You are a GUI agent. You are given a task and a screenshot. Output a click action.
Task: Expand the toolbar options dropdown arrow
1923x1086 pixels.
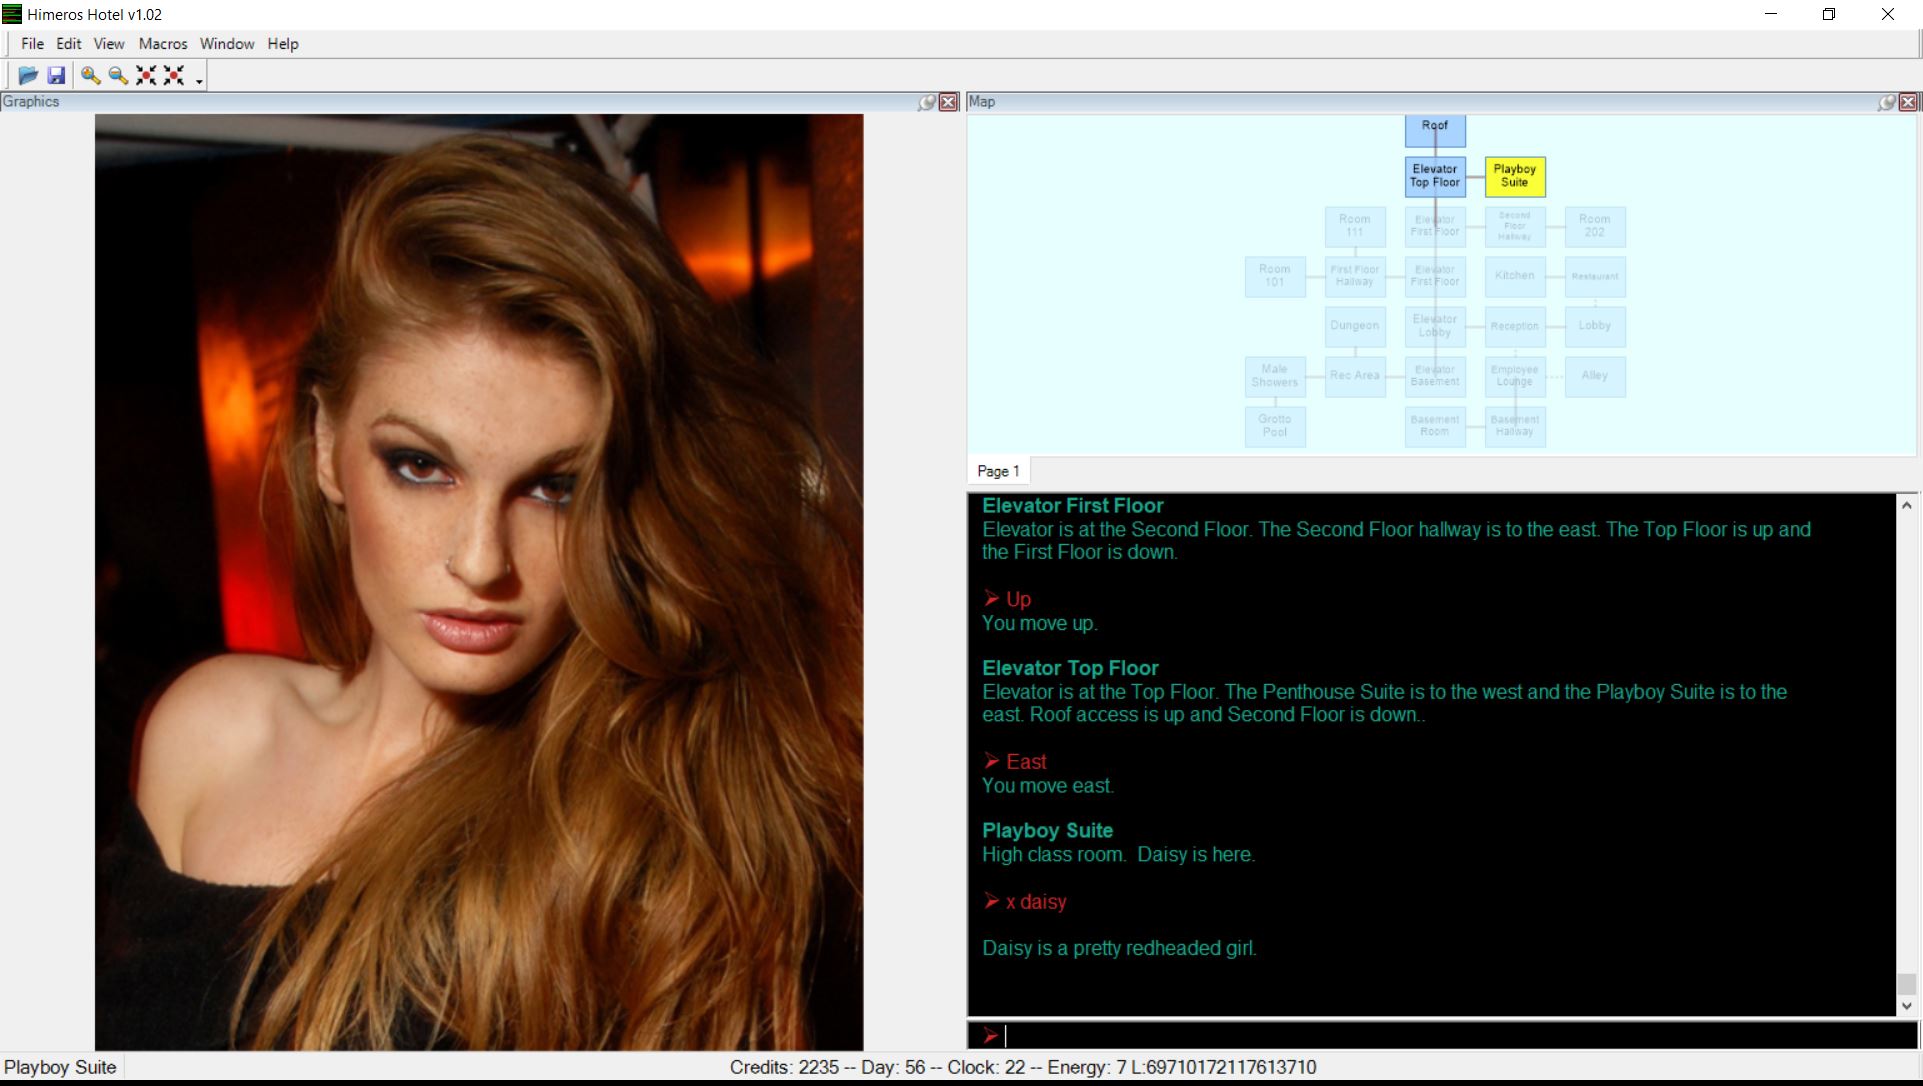(200, 81)
